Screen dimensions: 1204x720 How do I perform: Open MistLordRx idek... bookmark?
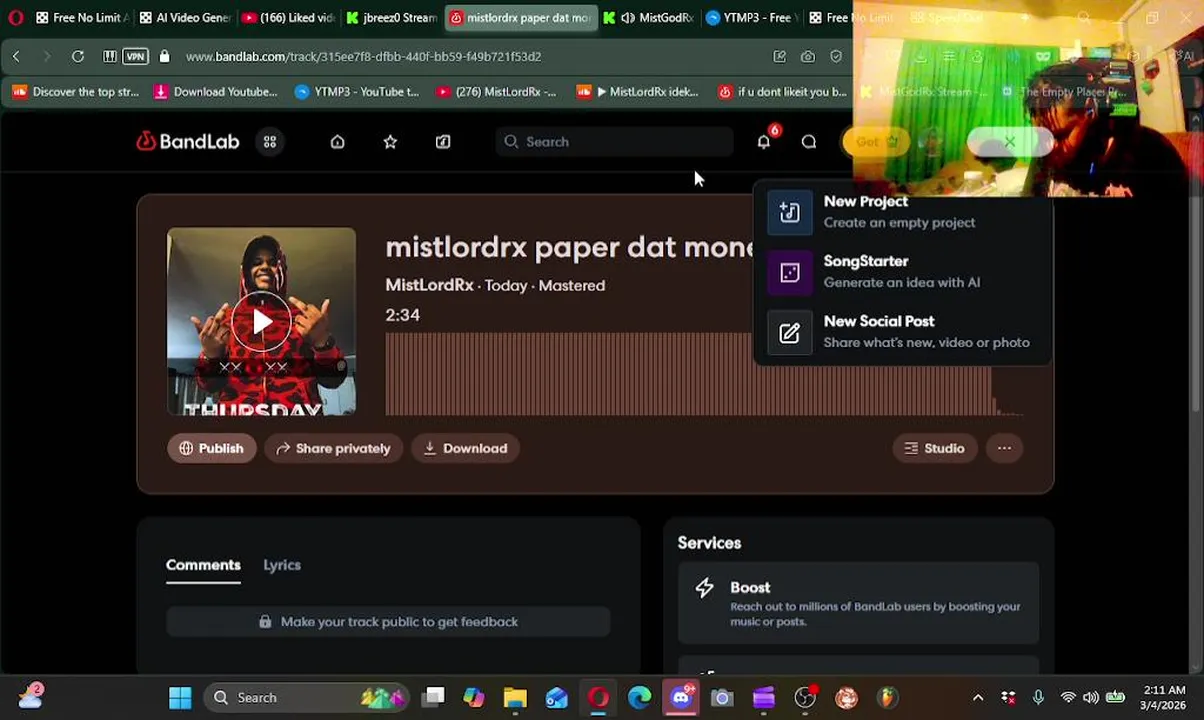click(638, 92)
